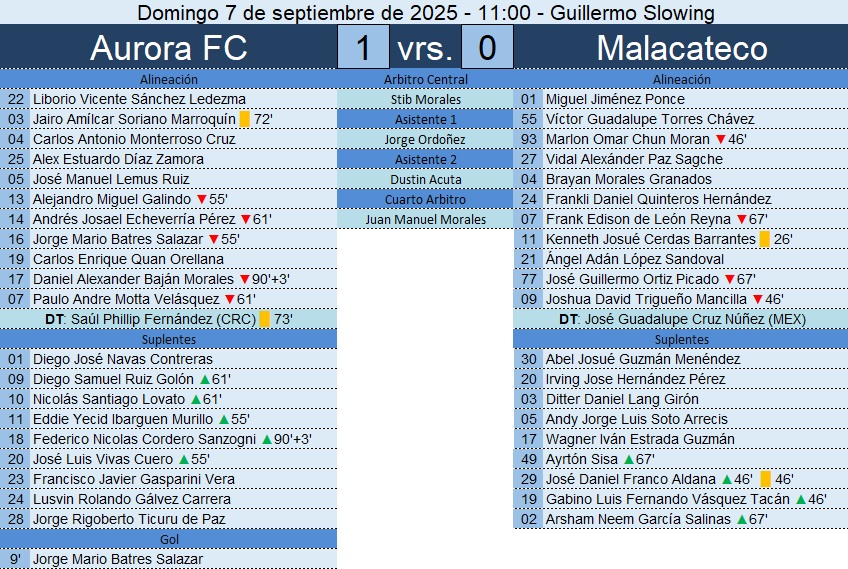Screen dimensions: 848x569
Task: Click the yellow card beside José Daniel Franco Aldana
Action: 765,479
